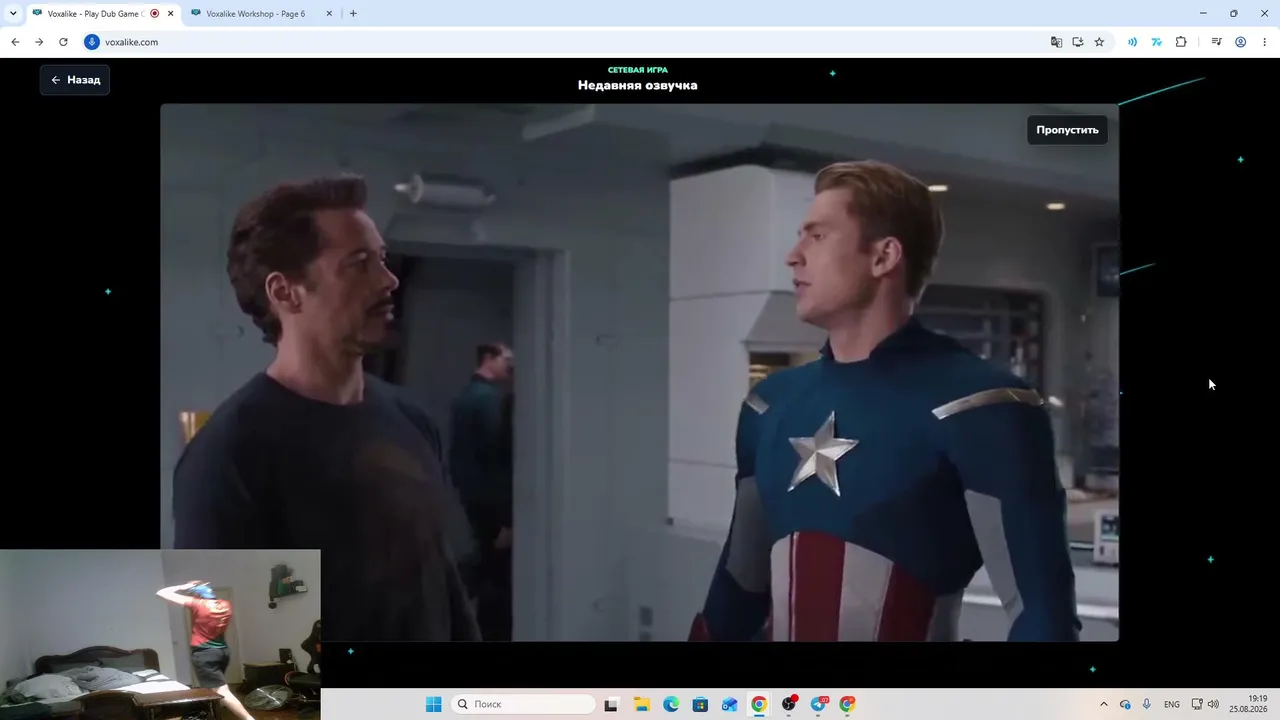The width and height of the screenshot is (1280, 720).
Task: Open the clock and date 19:19 flyout
Action: [x=1249, y=704]
